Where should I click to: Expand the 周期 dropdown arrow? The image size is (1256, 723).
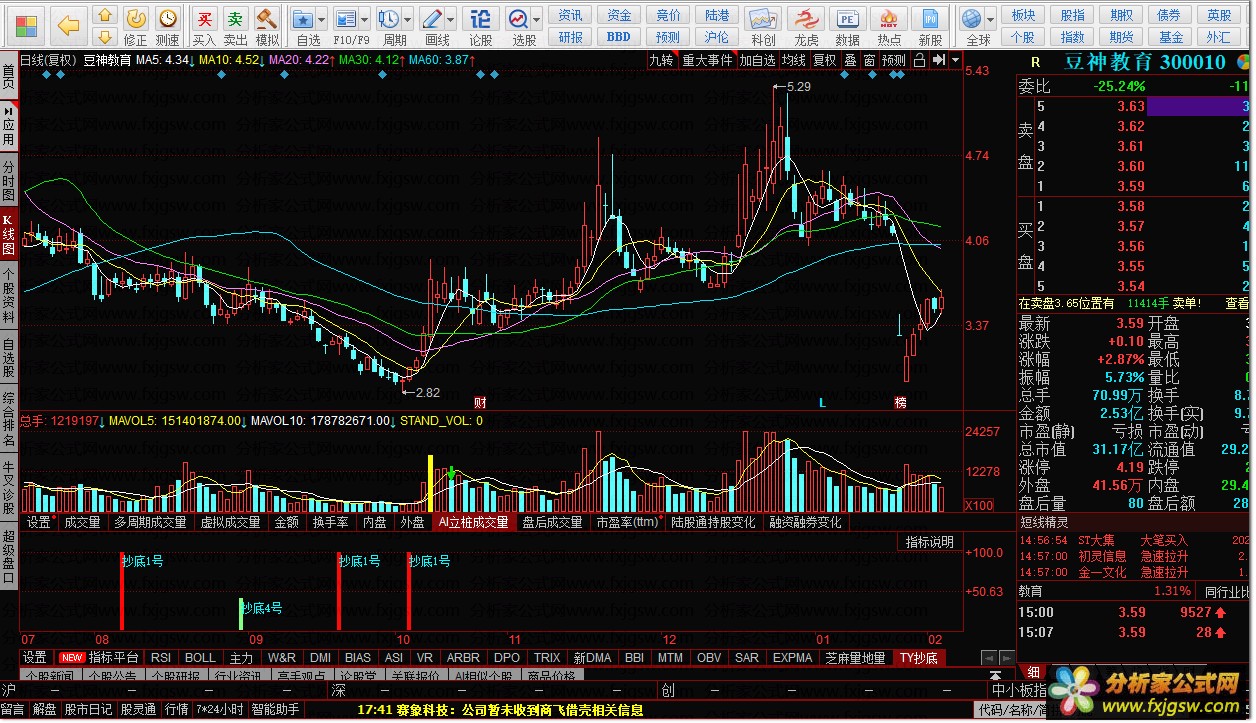(x=407, y=19)
